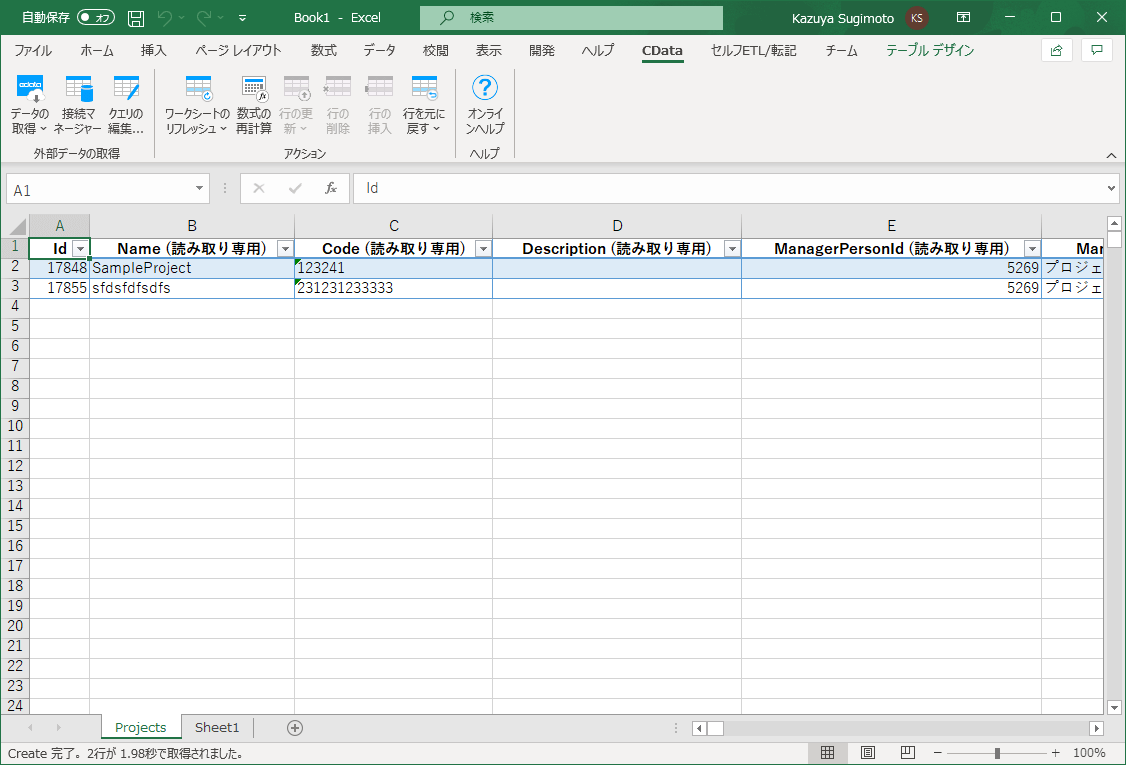Click the Redo arrow icon
The width and height of the screenshot is (1126, 765).
pos(204,17)
